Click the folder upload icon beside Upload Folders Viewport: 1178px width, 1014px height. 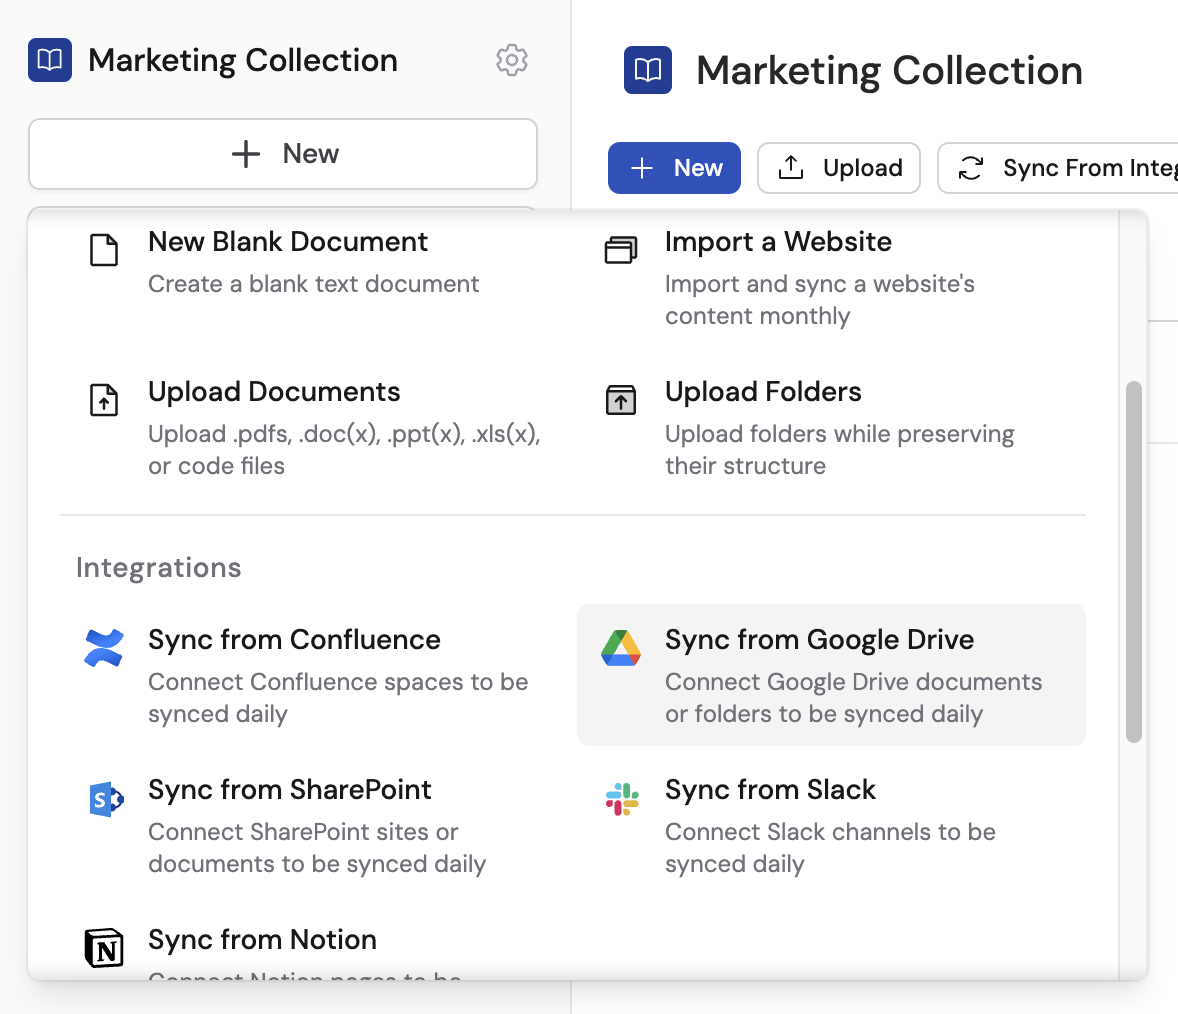point(621,400)
